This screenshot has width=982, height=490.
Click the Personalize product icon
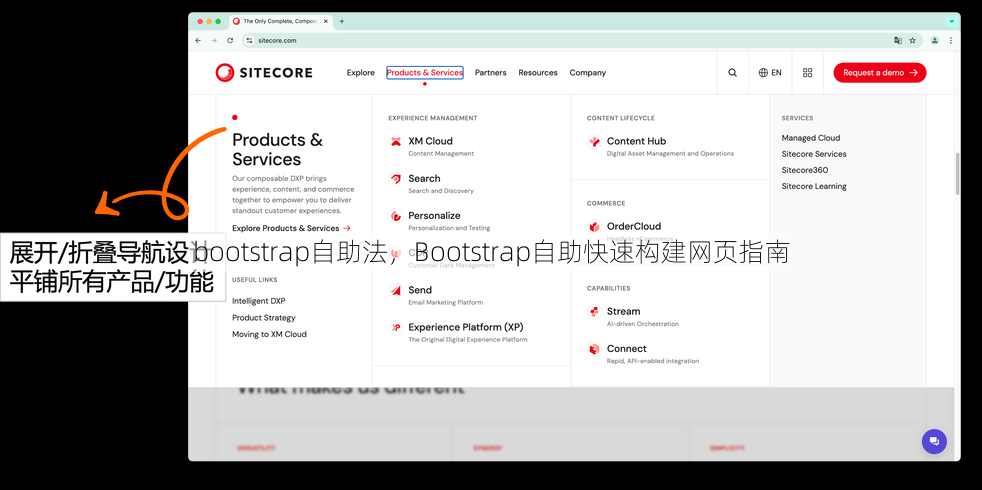click(396, 216)
